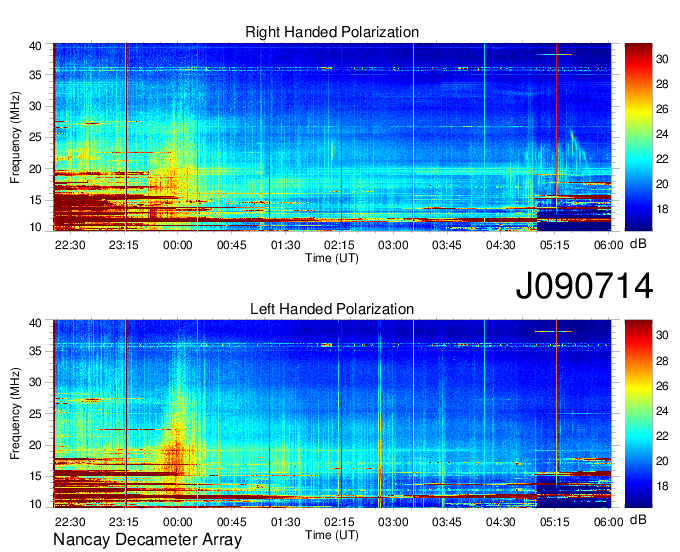Click the '03:00' tick label on the bottom plot

pos(393,522)
